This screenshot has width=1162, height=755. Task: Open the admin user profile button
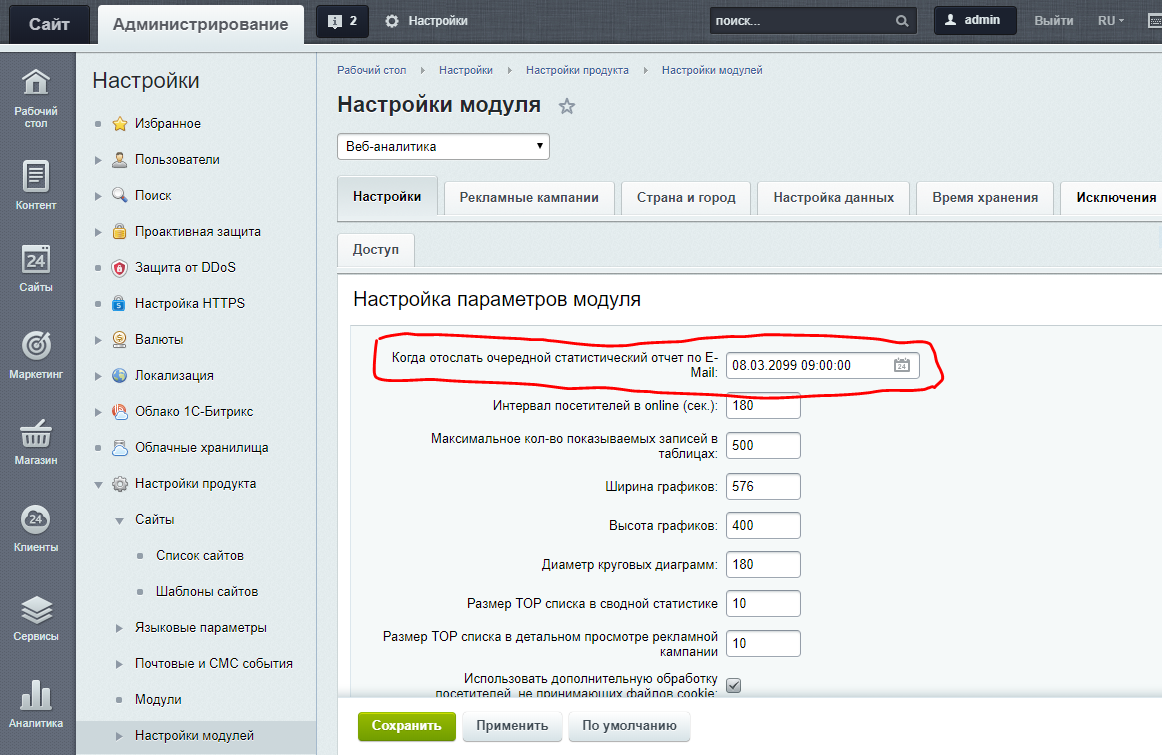(975, 21)
